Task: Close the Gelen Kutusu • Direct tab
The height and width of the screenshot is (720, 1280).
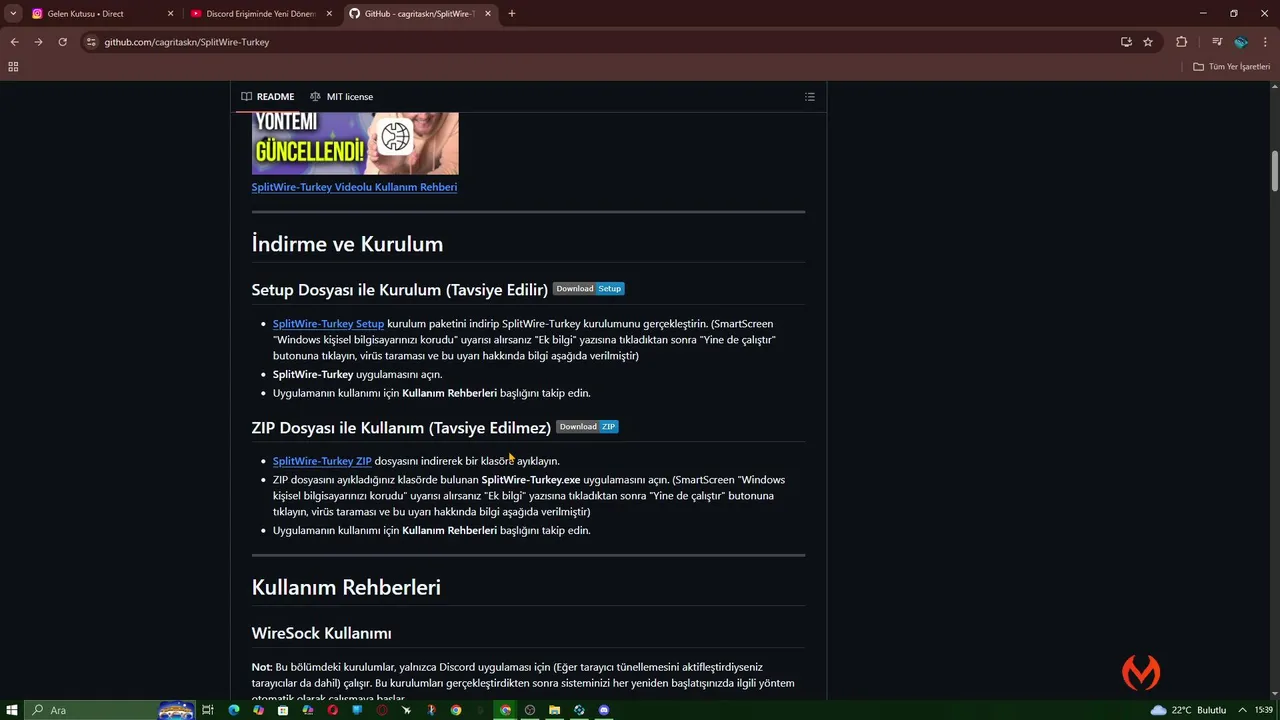Action: (170, 14)
